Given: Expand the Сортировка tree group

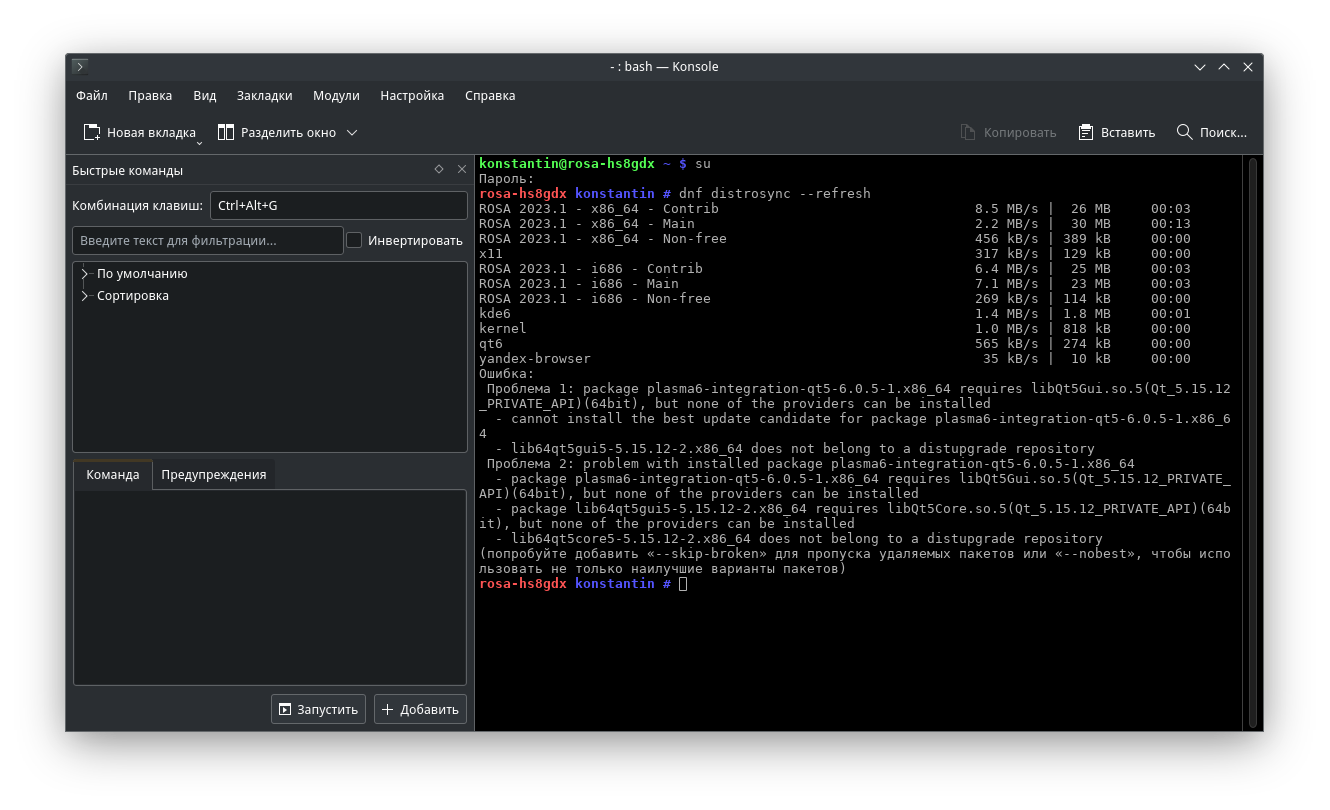Looking at the screenshot, I should pos(85,296).
